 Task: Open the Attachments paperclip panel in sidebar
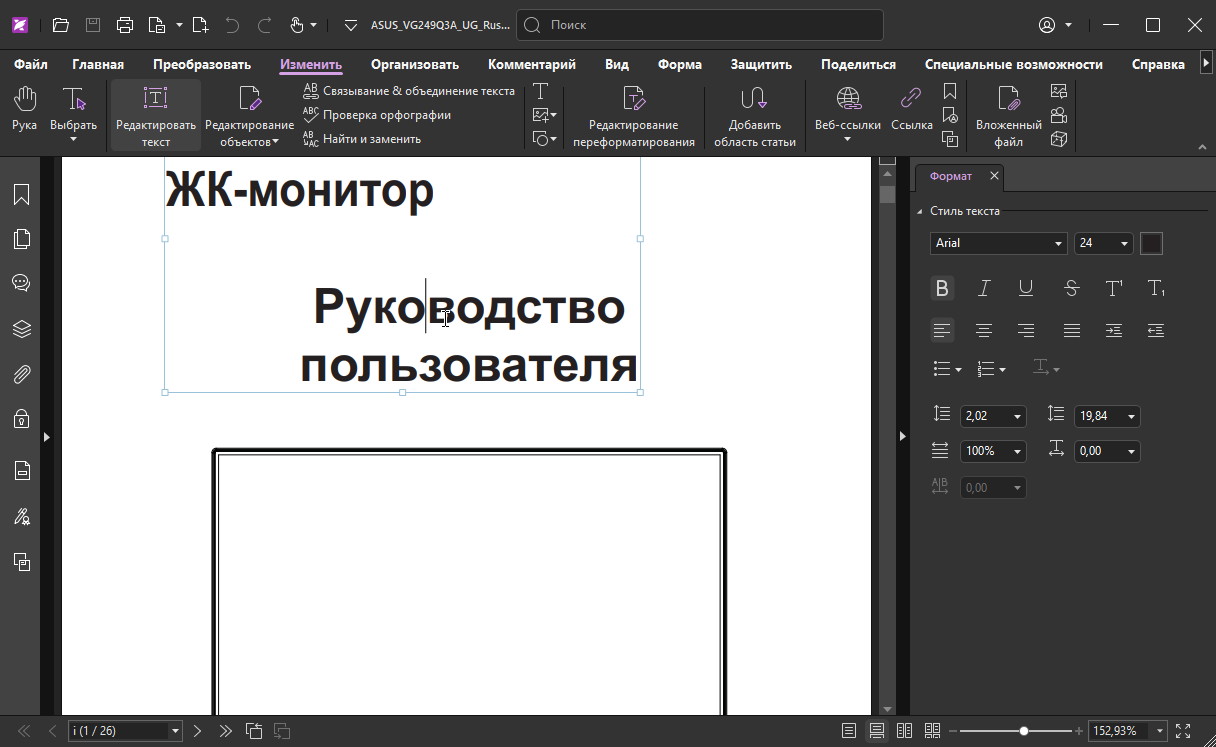pyautogui.click(x=21, y=374)
